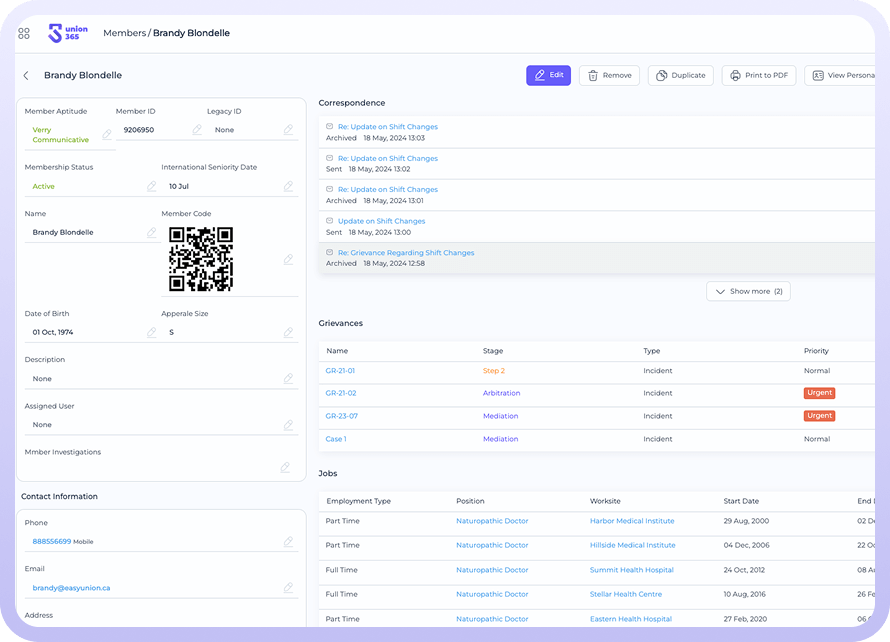Edit the Legacy ID field pencil icon
The height and width of the screenshot is (642, 890).
point(288,130)
